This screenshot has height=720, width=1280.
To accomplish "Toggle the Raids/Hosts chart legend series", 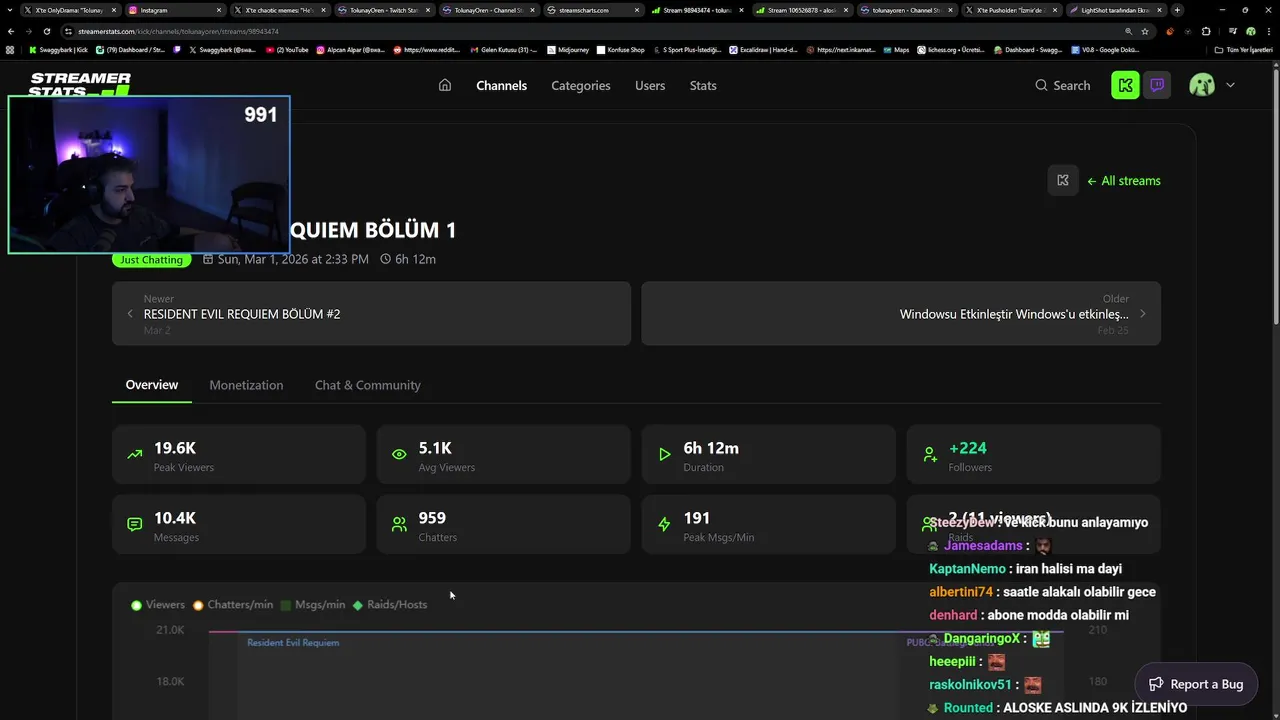I will (390, 605).
